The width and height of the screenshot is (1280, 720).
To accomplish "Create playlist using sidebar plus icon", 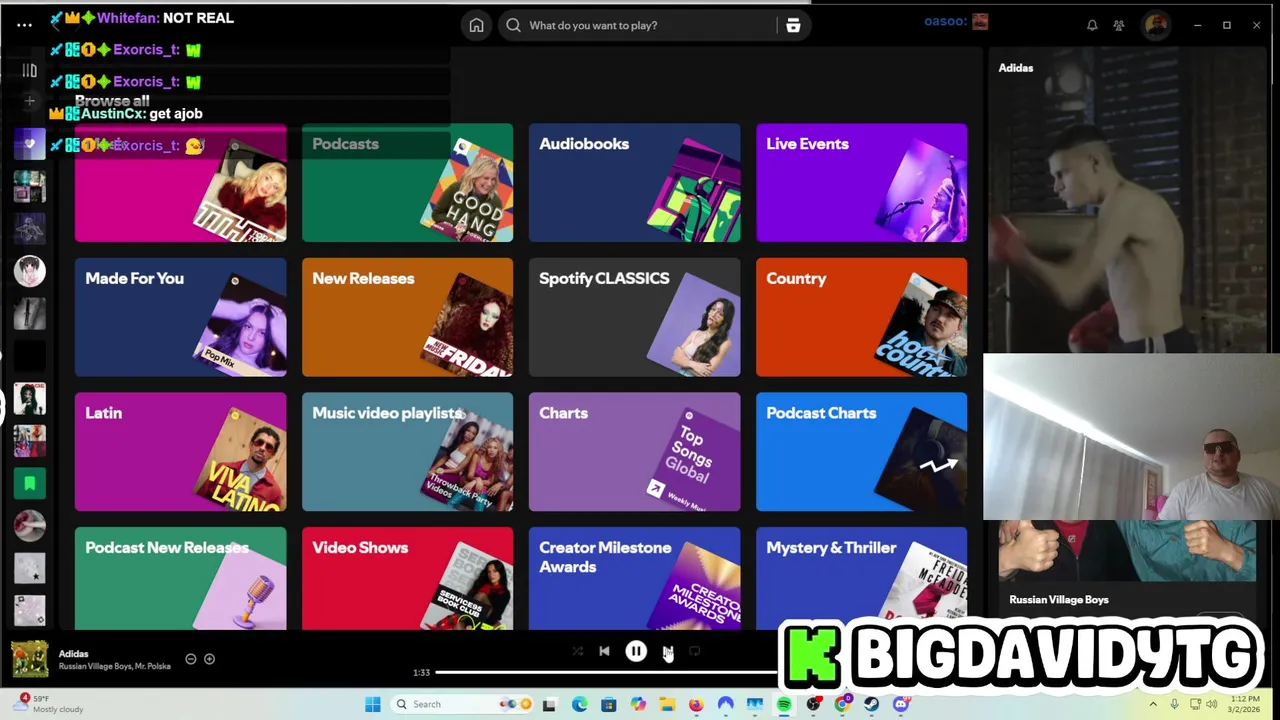I will point(30,100).
